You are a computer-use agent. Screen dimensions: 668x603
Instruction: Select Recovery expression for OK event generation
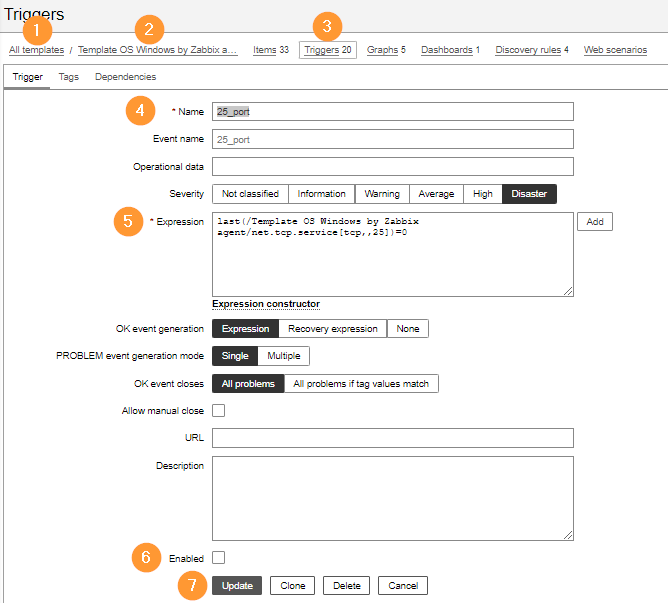333,329
